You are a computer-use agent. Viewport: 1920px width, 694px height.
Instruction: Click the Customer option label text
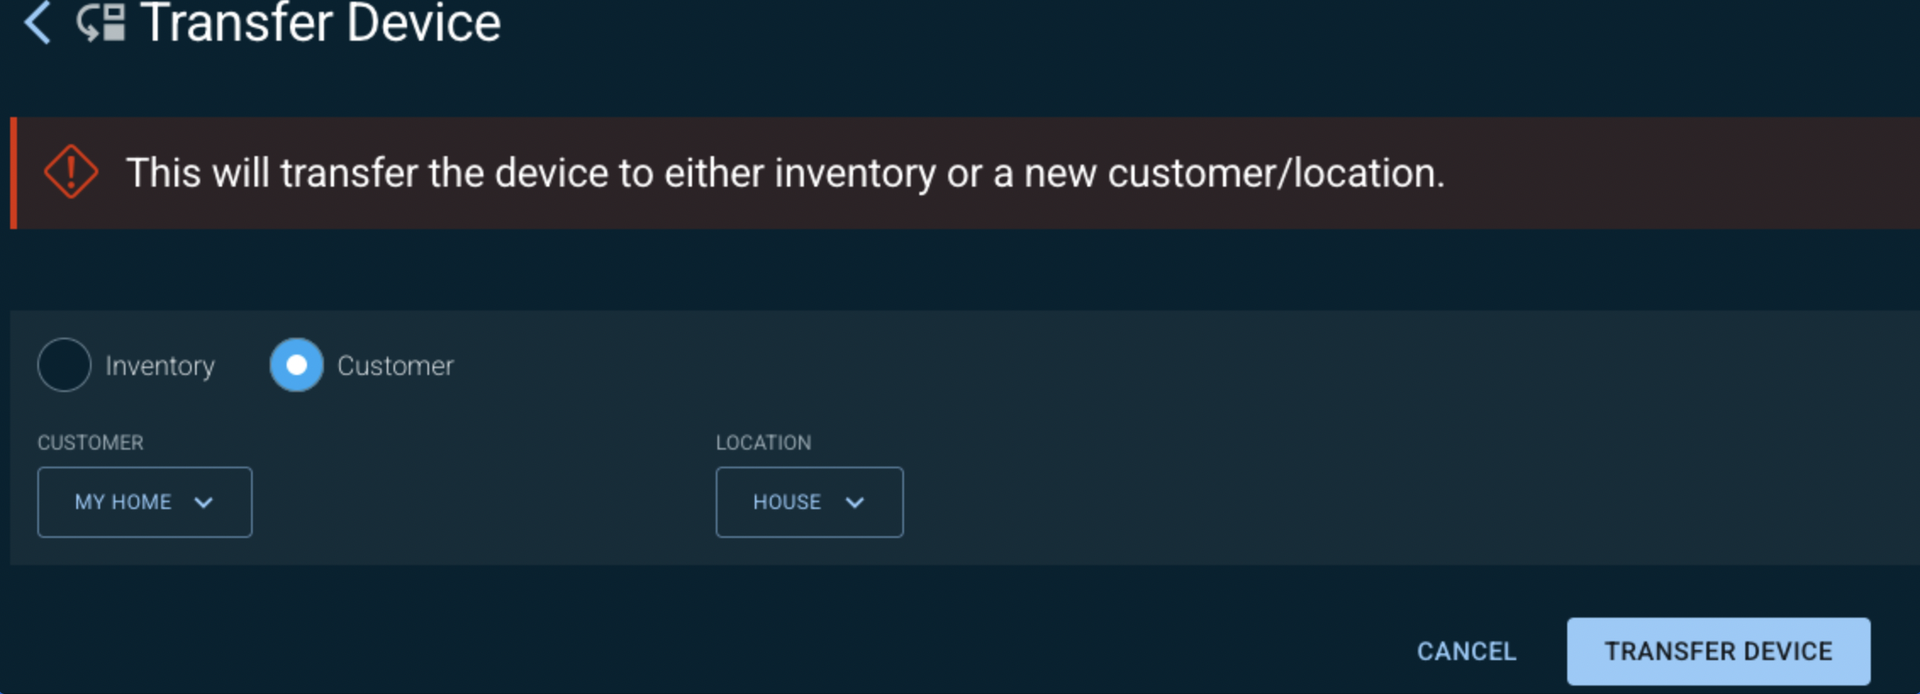(395, 366)
